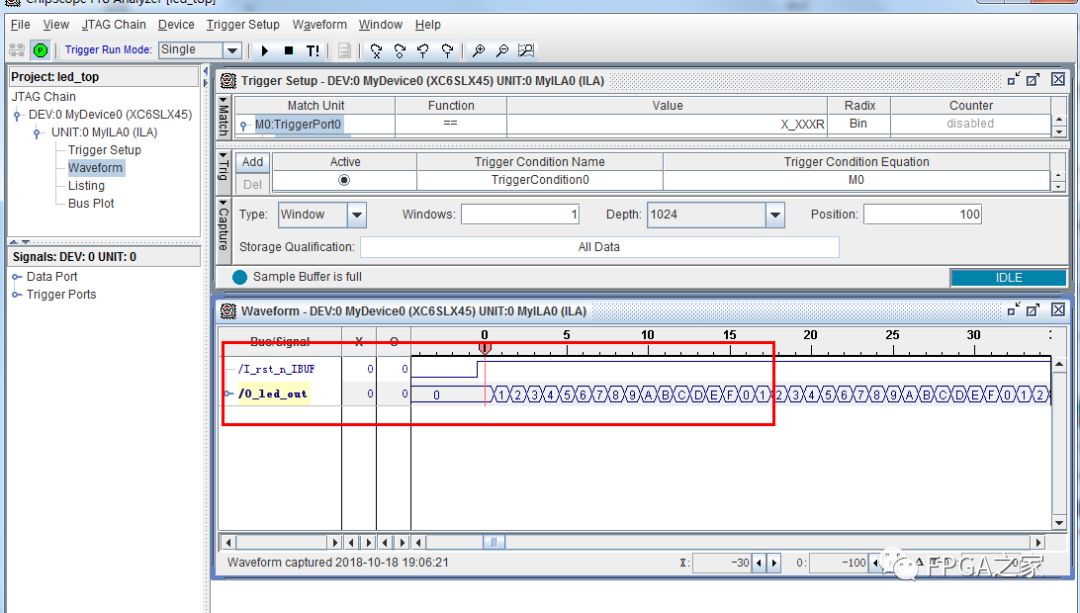Click the waveform horizontal scrollbar thumb
The width and height of the screenshot is (1080, 613).
(x=494, y=542)
